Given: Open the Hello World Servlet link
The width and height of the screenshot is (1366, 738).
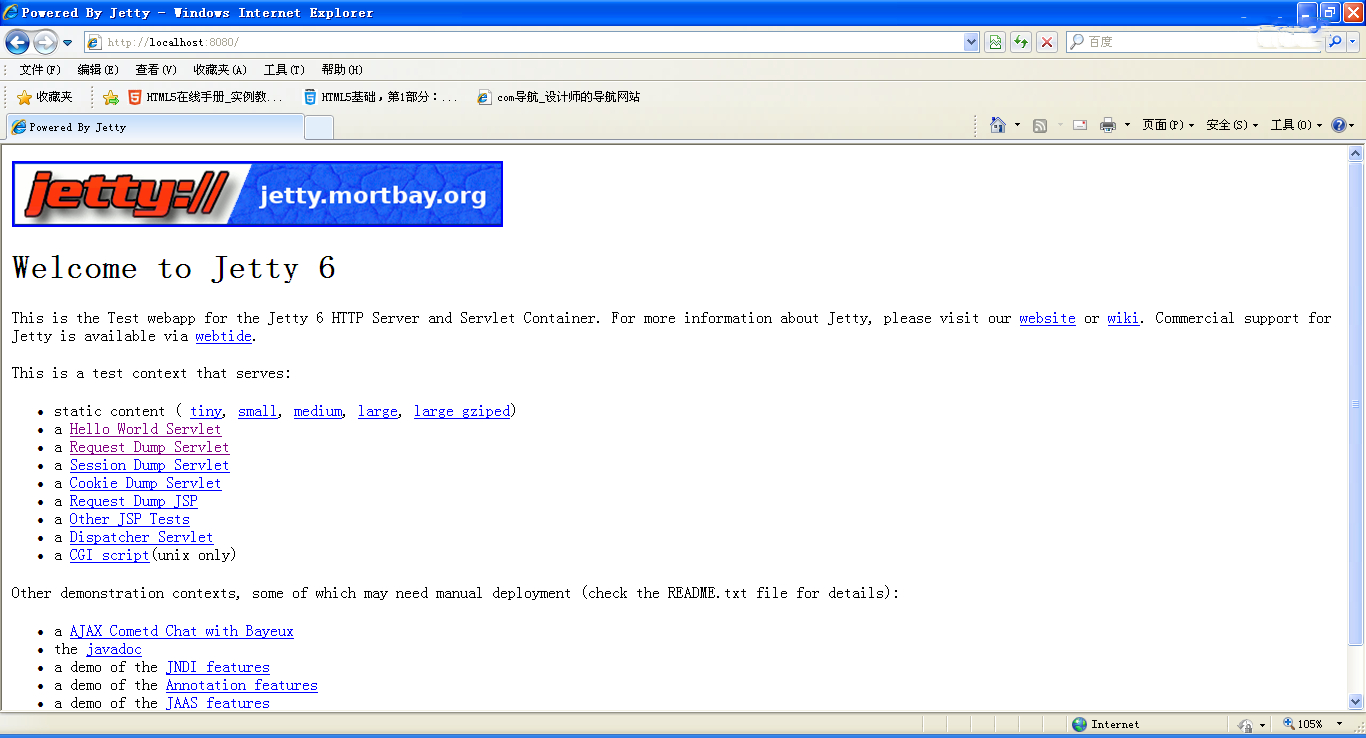Looking at the screenshot, I should click(x=145, y=429).
